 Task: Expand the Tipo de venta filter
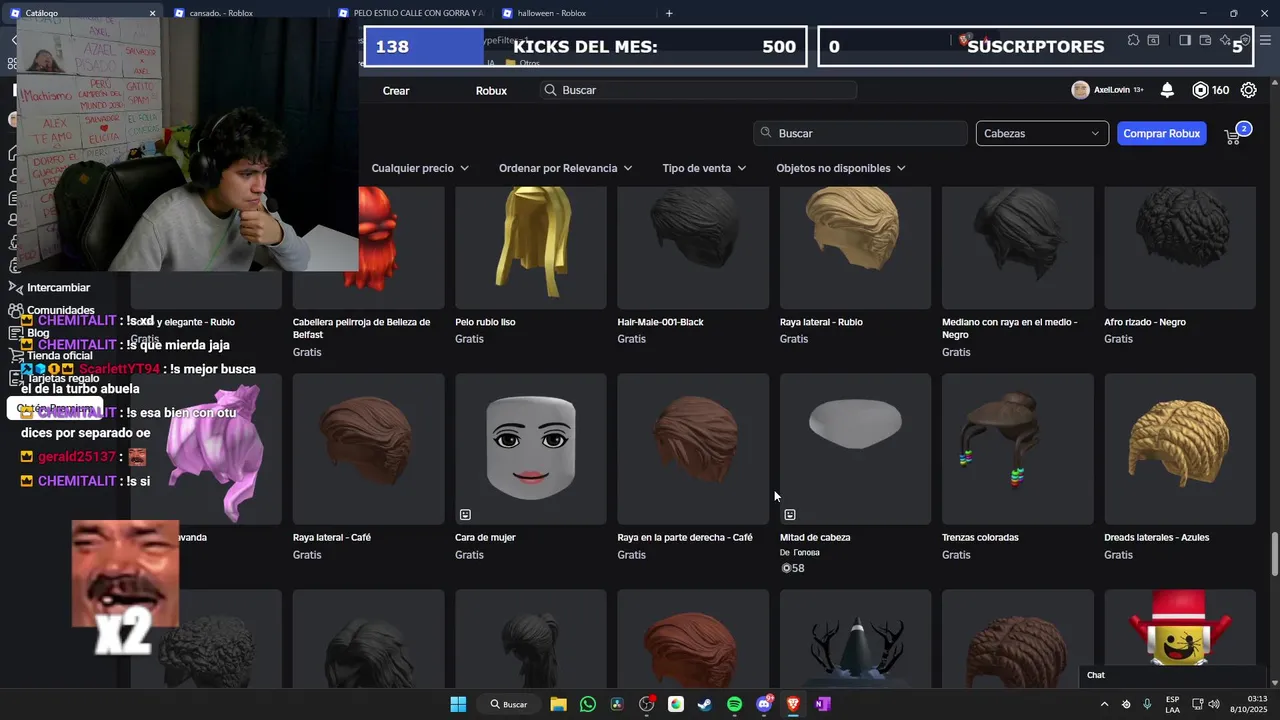point(704,168)
